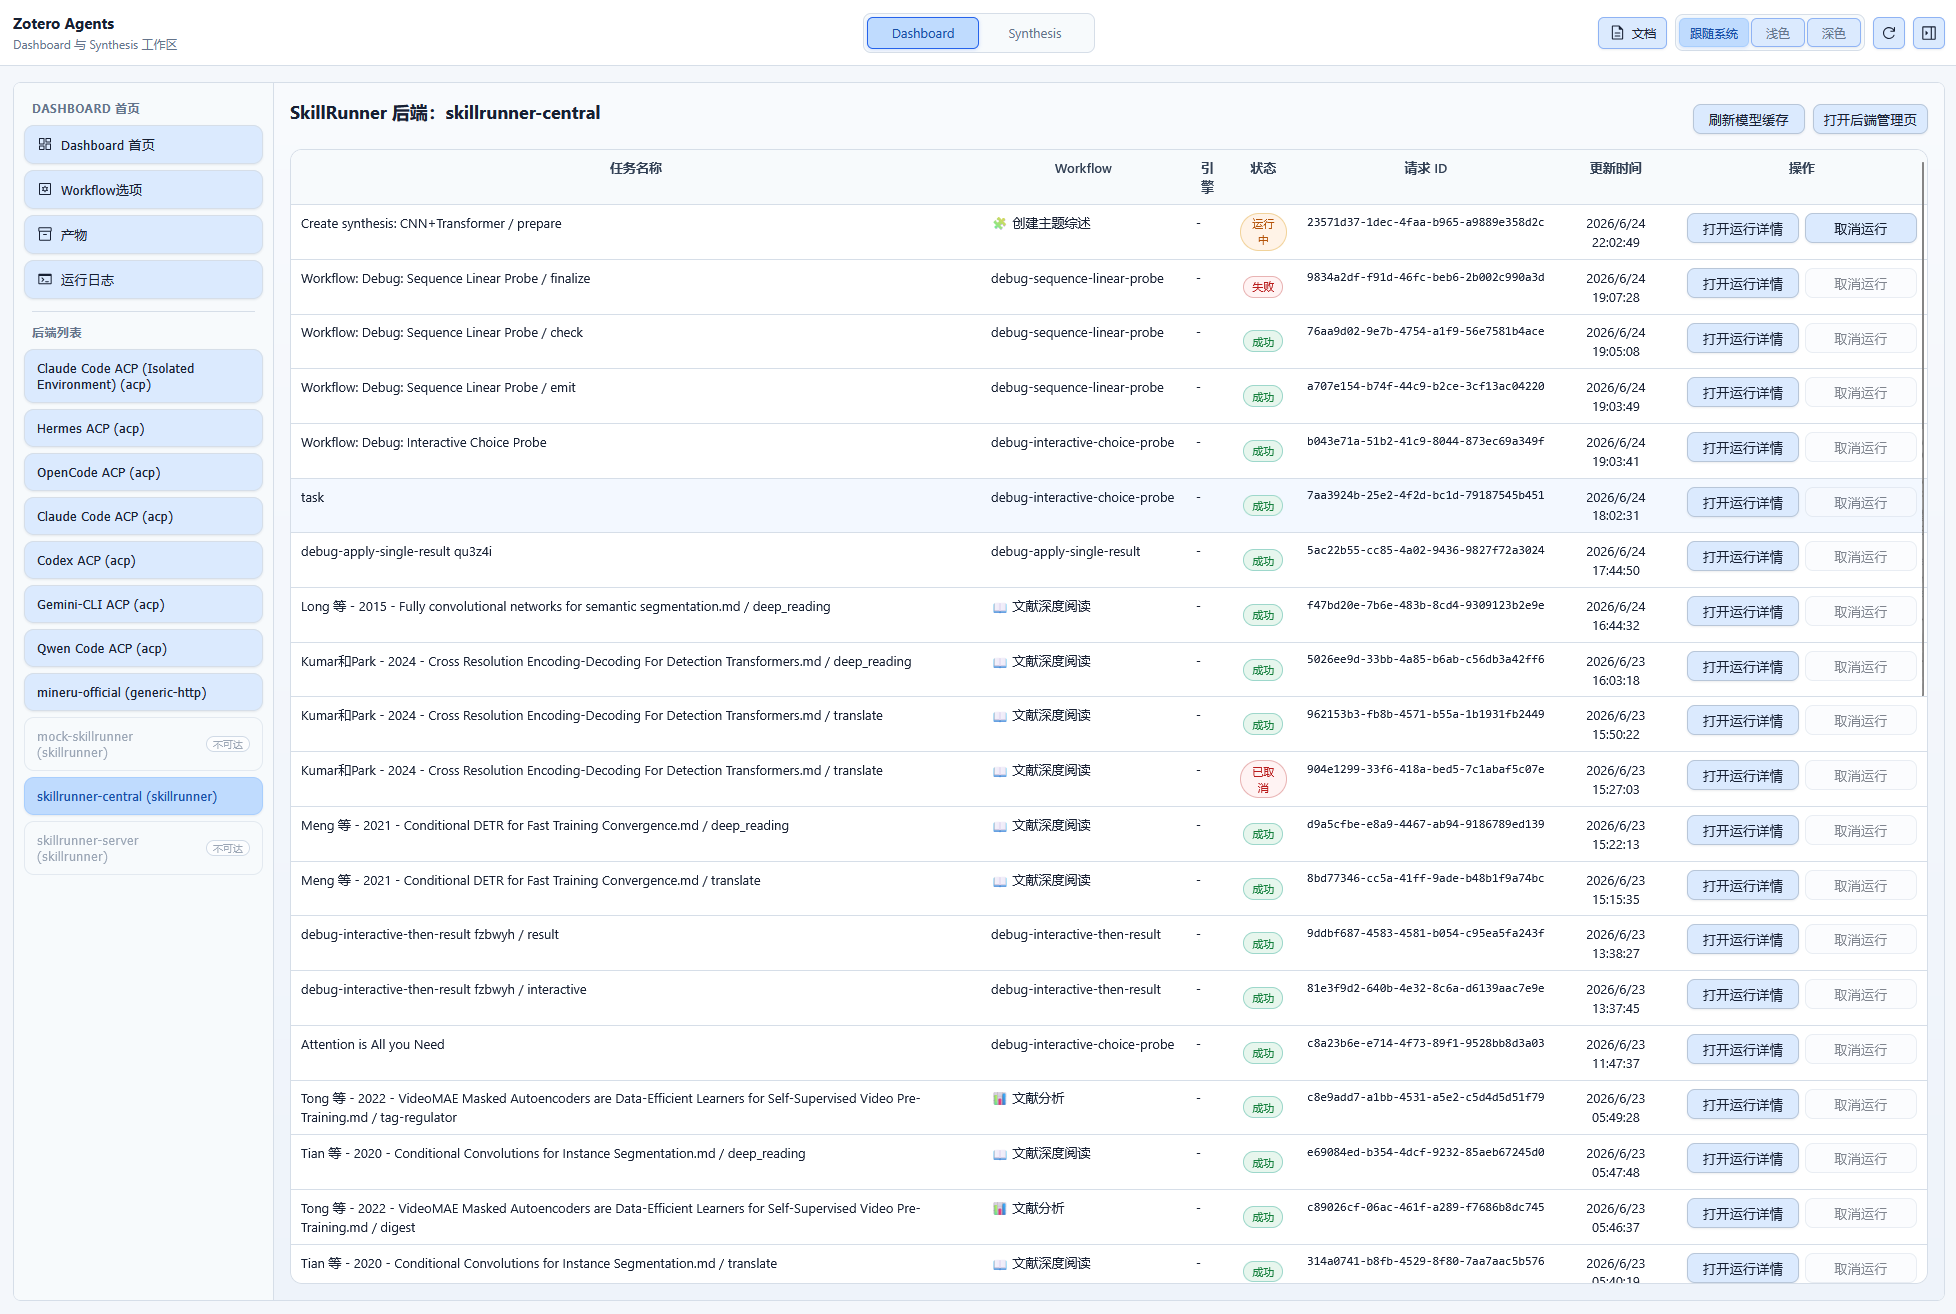Switch theme to 深色
1956x1314 pixels.
tap(1833, 33)
